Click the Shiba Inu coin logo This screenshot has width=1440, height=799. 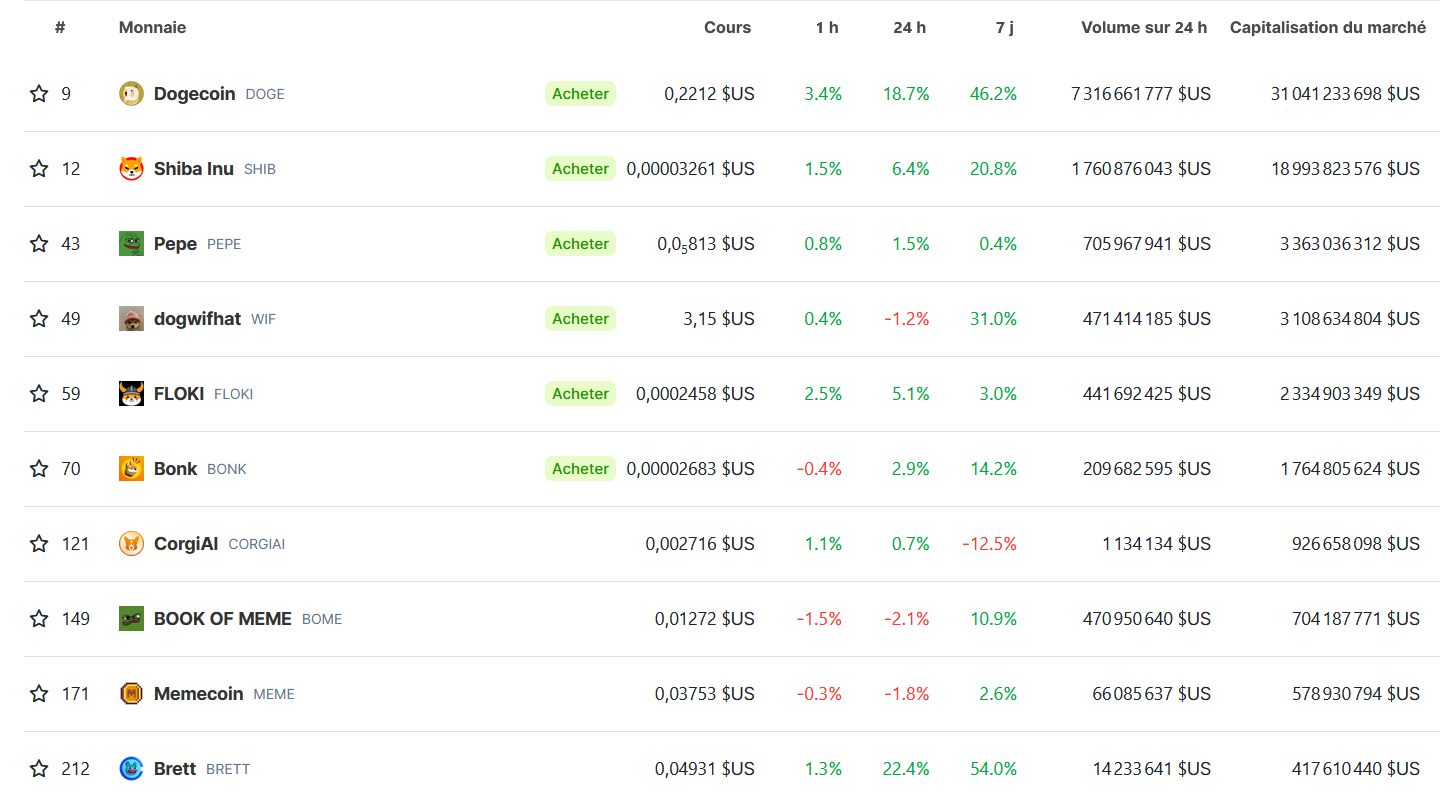coord(131,169)
